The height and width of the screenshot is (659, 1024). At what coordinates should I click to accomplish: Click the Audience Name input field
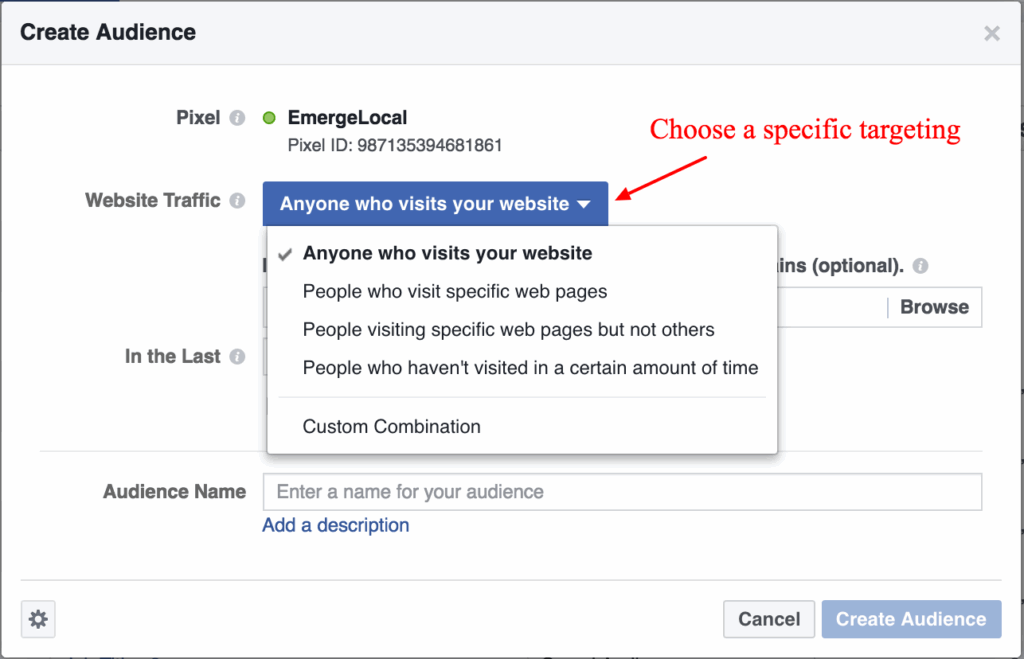pyautogui.click(x=622, y=491)
